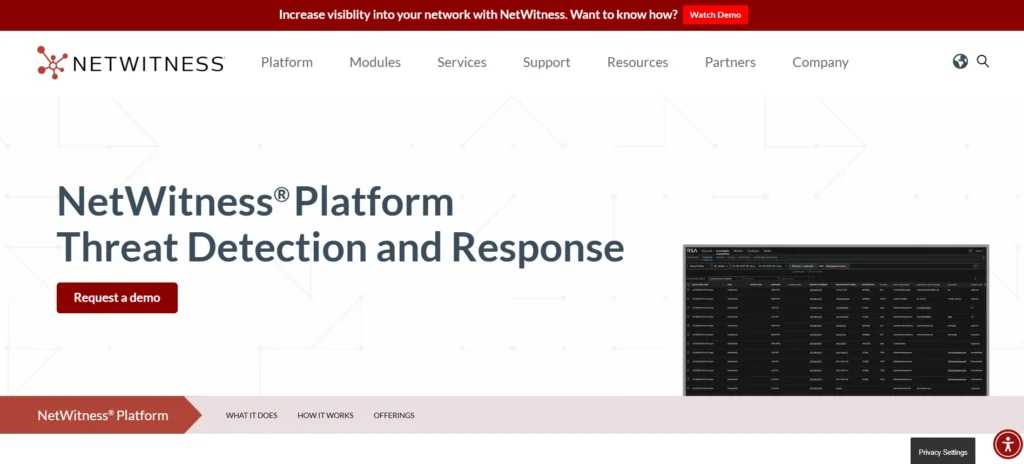
Task: Click the banner text about network visibility
Action: click(478, 14)
